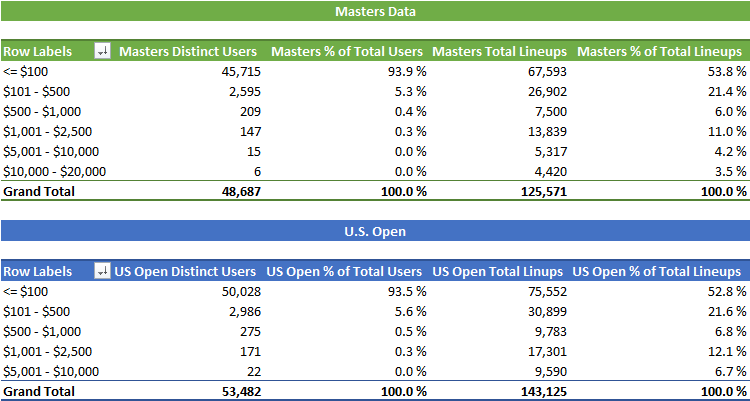Select the cell showing 2,986

pos(245,312)
